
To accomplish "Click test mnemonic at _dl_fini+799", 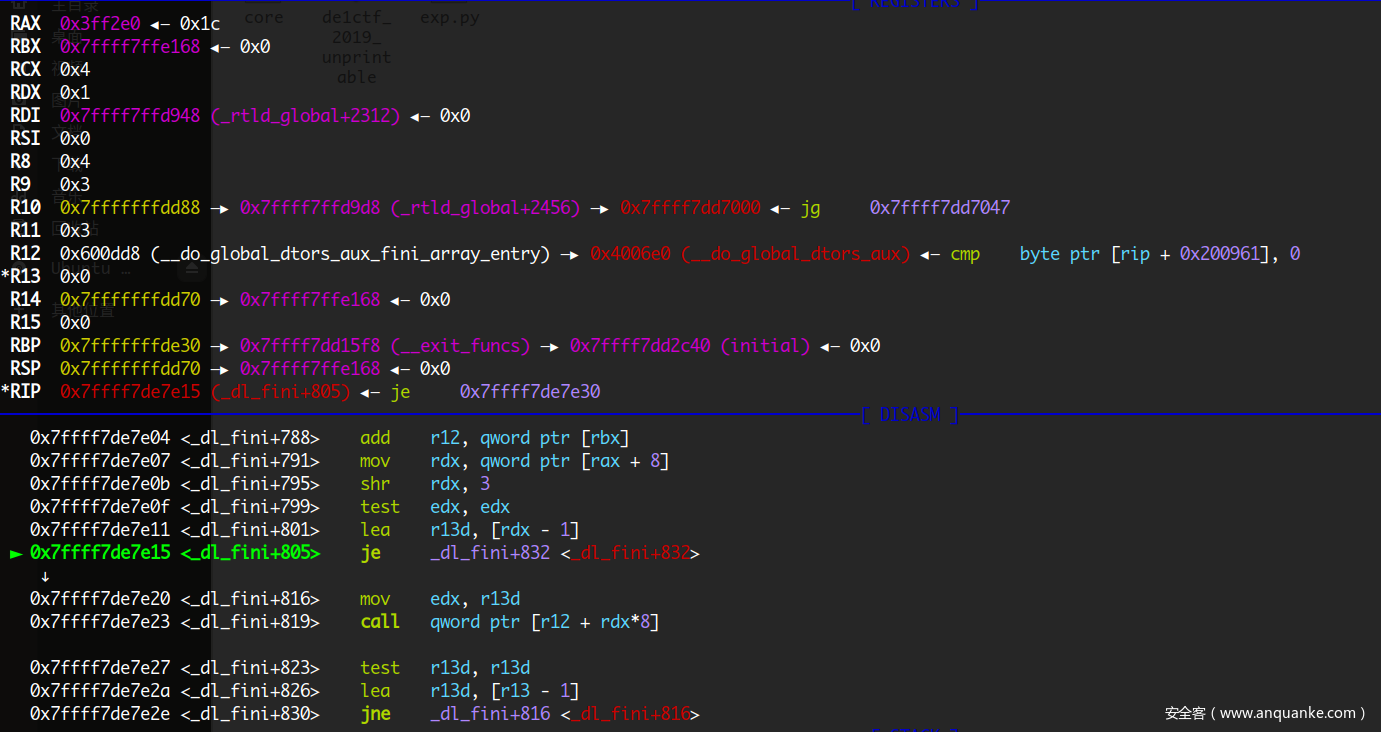I will (x=380, y=506).
